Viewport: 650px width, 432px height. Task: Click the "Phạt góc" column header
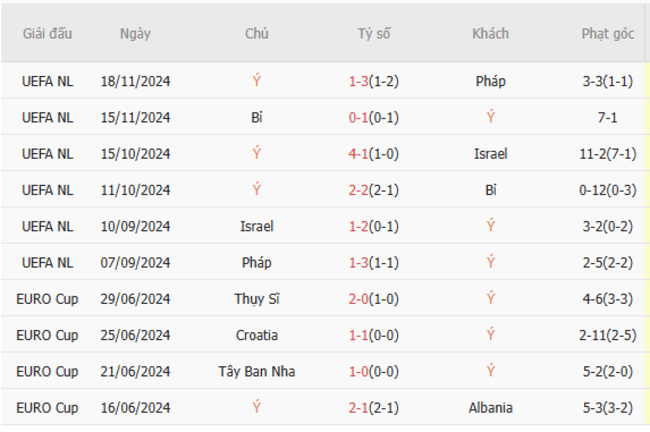[607, 33]
